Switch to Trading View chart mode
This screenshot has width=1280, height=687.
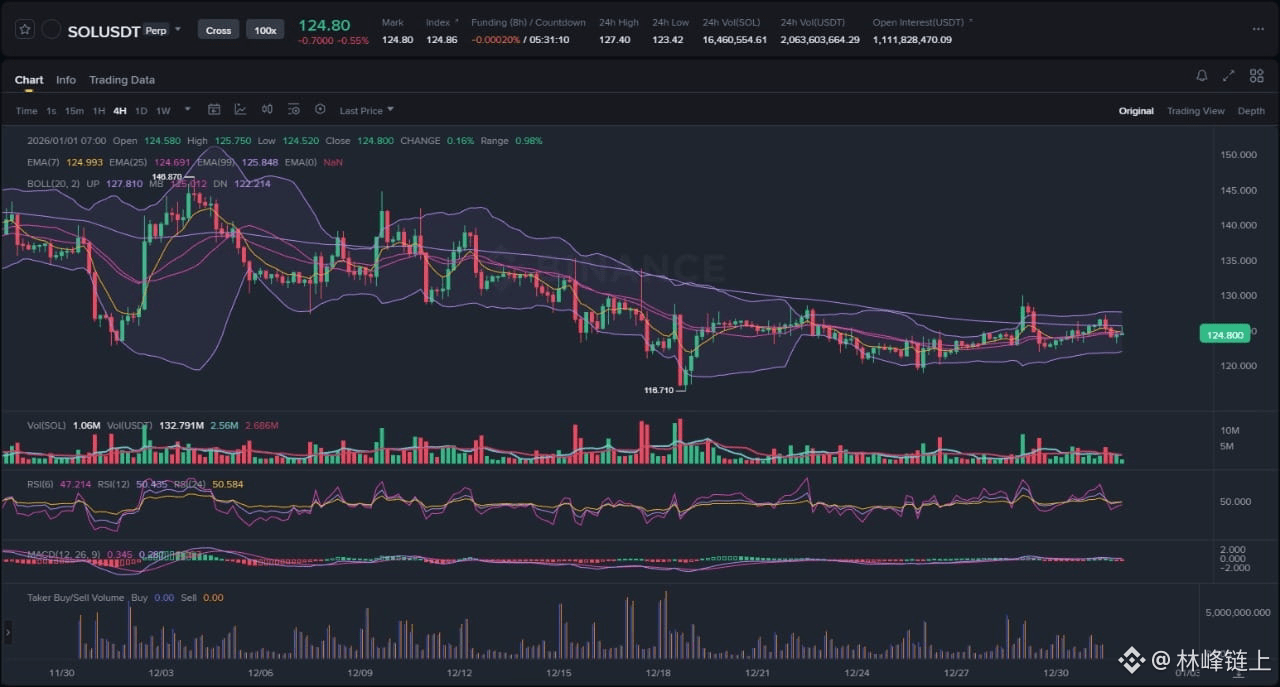1195,111
